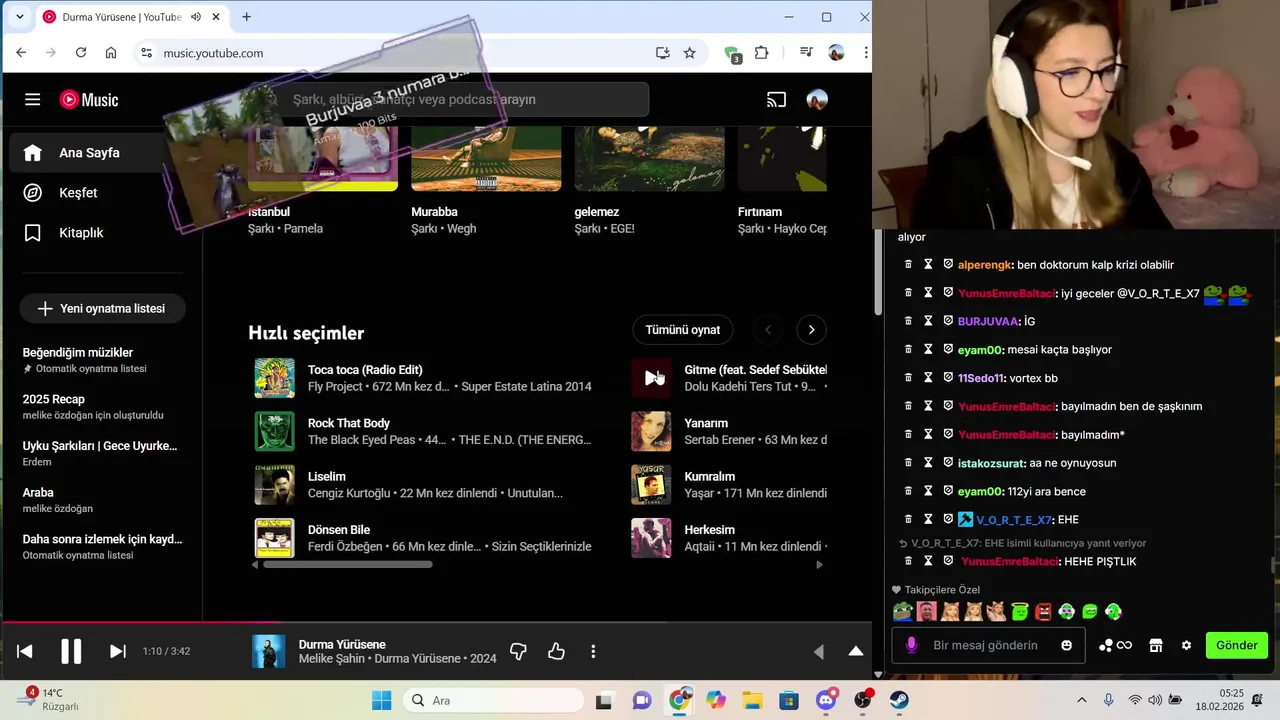
Task: Open gelemez song cover
Action: 649,158
